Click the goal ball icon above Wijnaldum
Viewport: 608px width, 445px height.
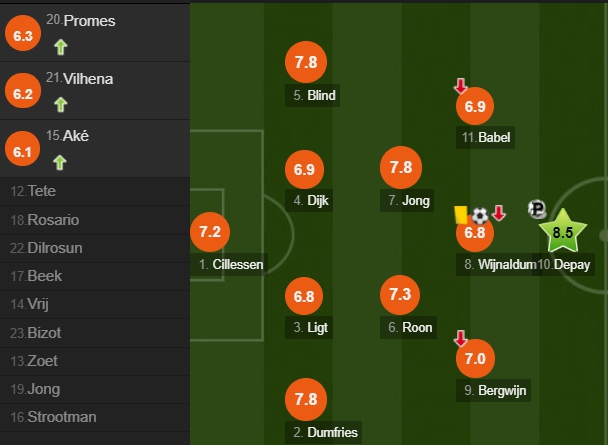click(x=480, y=214)
